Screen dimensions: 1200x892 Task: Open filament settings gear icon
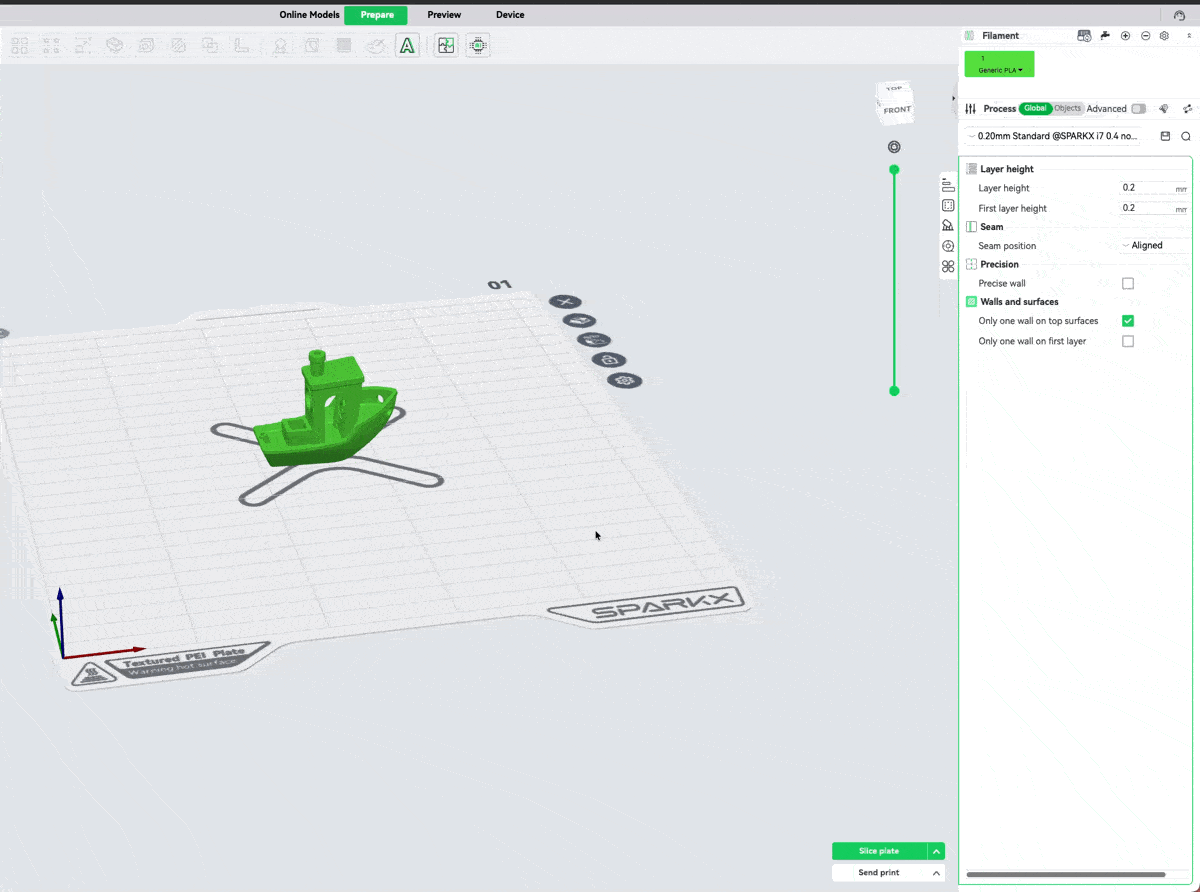(x=1164, y=36)
